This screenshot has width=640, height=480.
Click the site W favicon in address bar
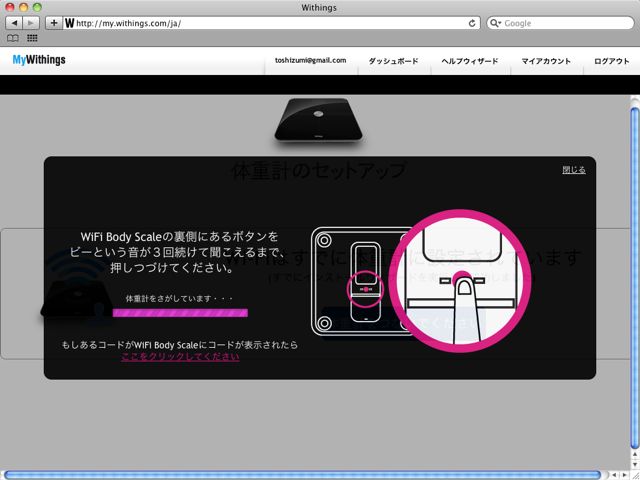[69, 23]
